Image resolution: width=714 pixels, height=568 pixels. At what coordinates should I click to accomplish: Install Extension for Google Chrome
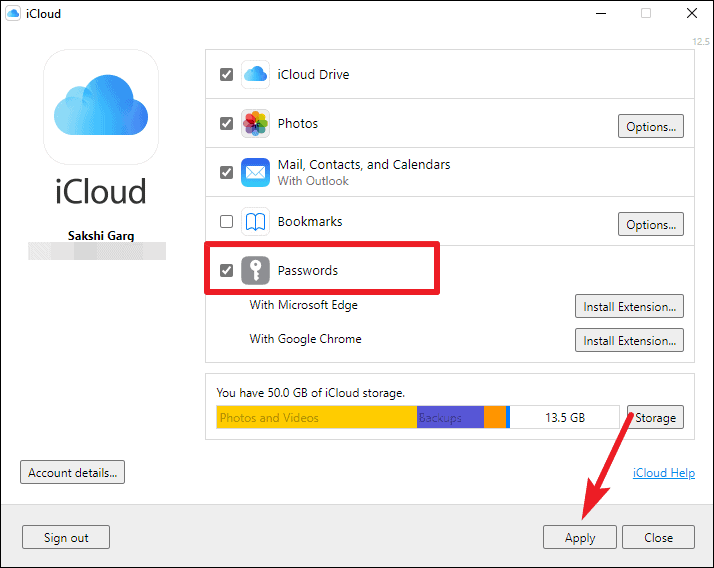(x=629, y=341)
